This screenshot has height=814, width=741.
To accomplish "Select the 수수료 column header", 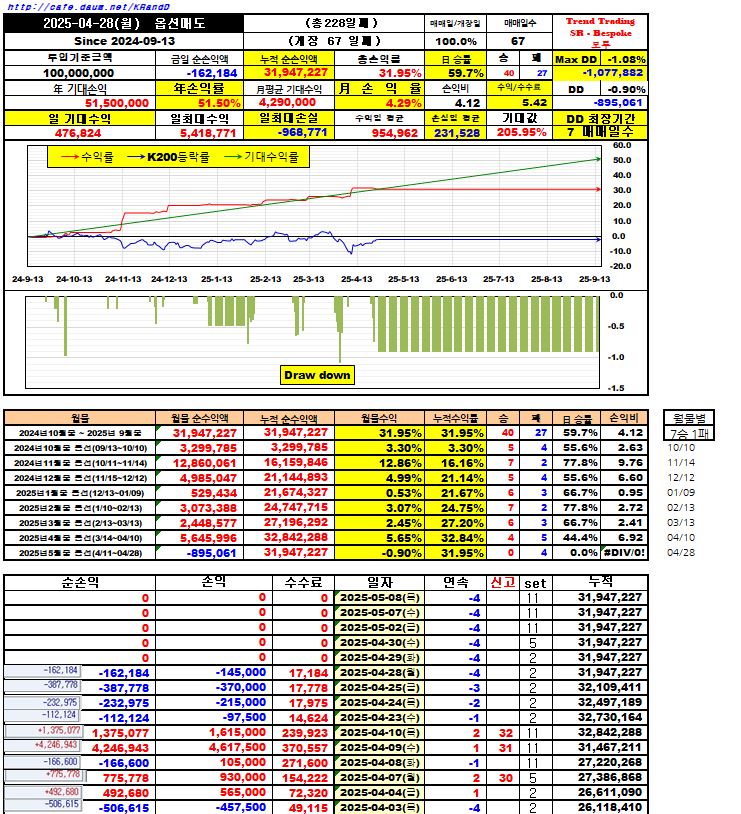I will 304,582.
